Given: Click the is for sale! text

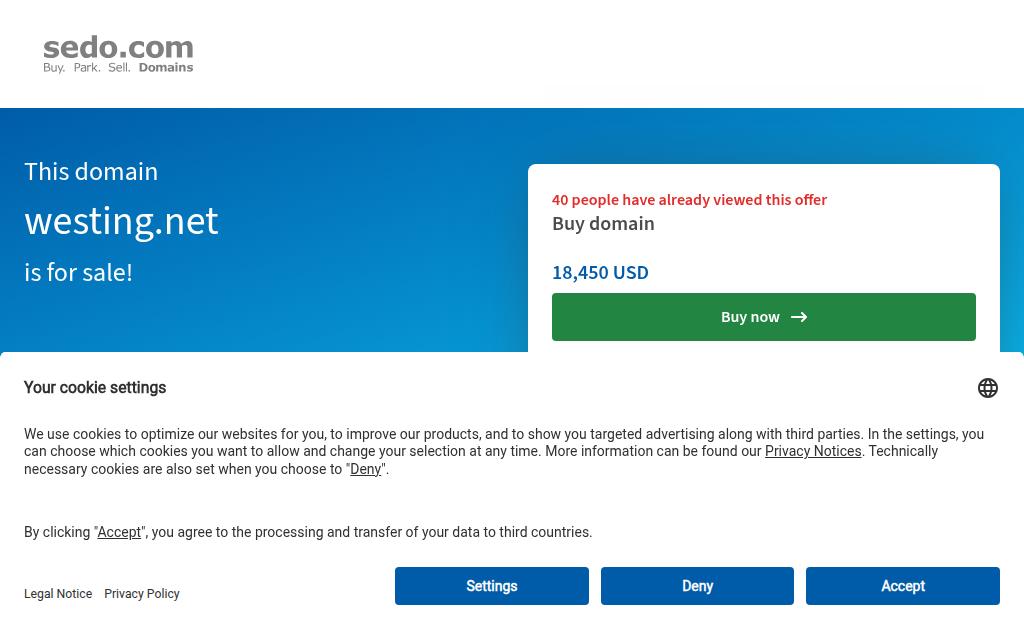Looking at the screenshot, I should (78, 272).
